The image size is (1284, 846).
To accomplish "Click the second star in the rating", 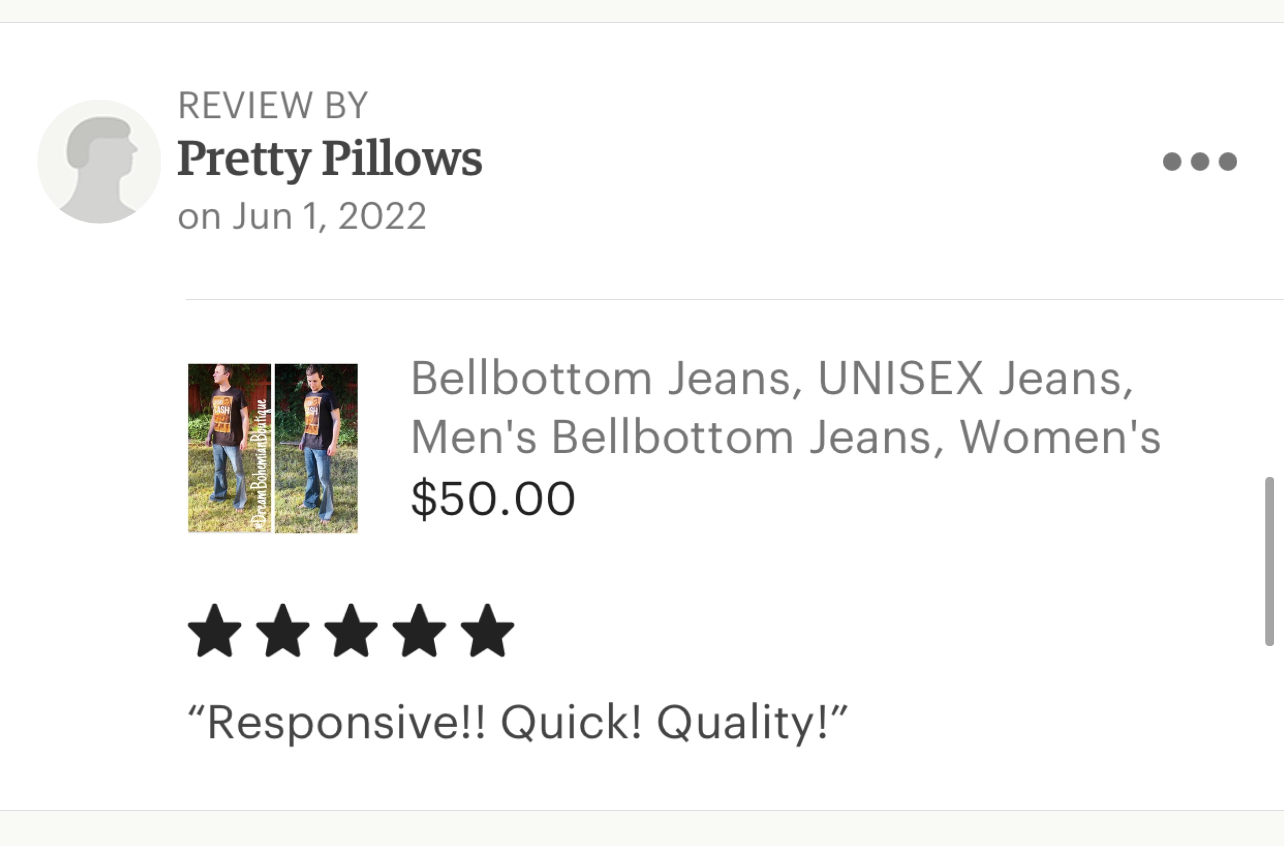I will [x=283, y=631].
